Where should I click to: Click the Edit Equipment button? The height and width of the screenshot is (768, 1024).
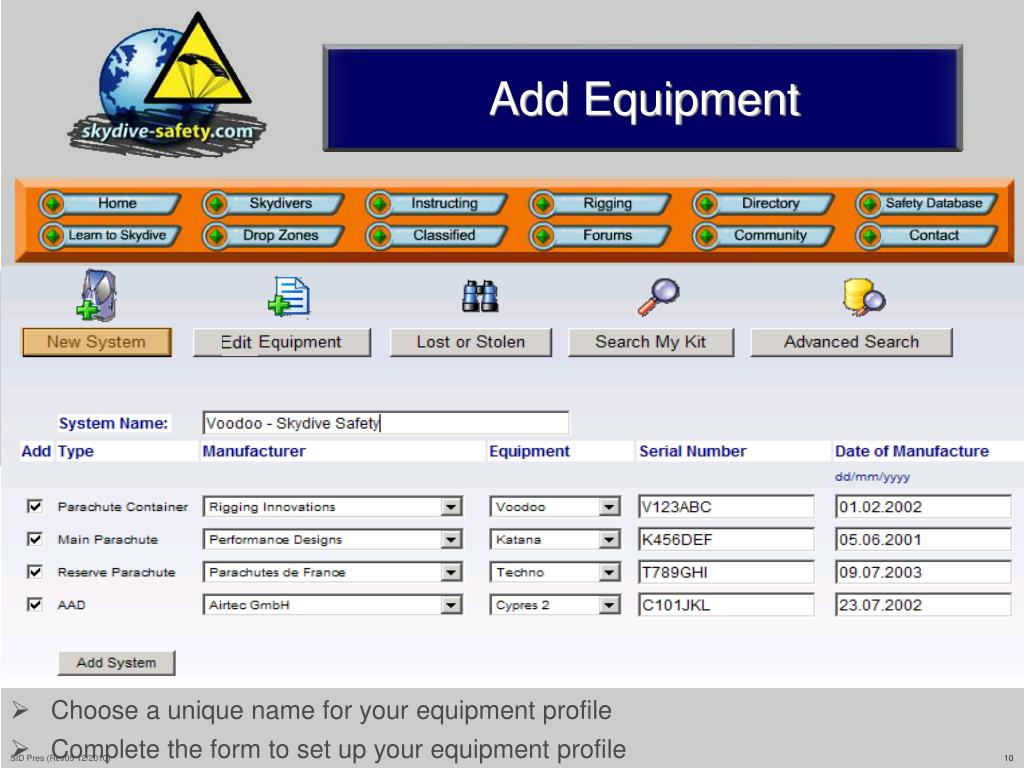[282, 342]
